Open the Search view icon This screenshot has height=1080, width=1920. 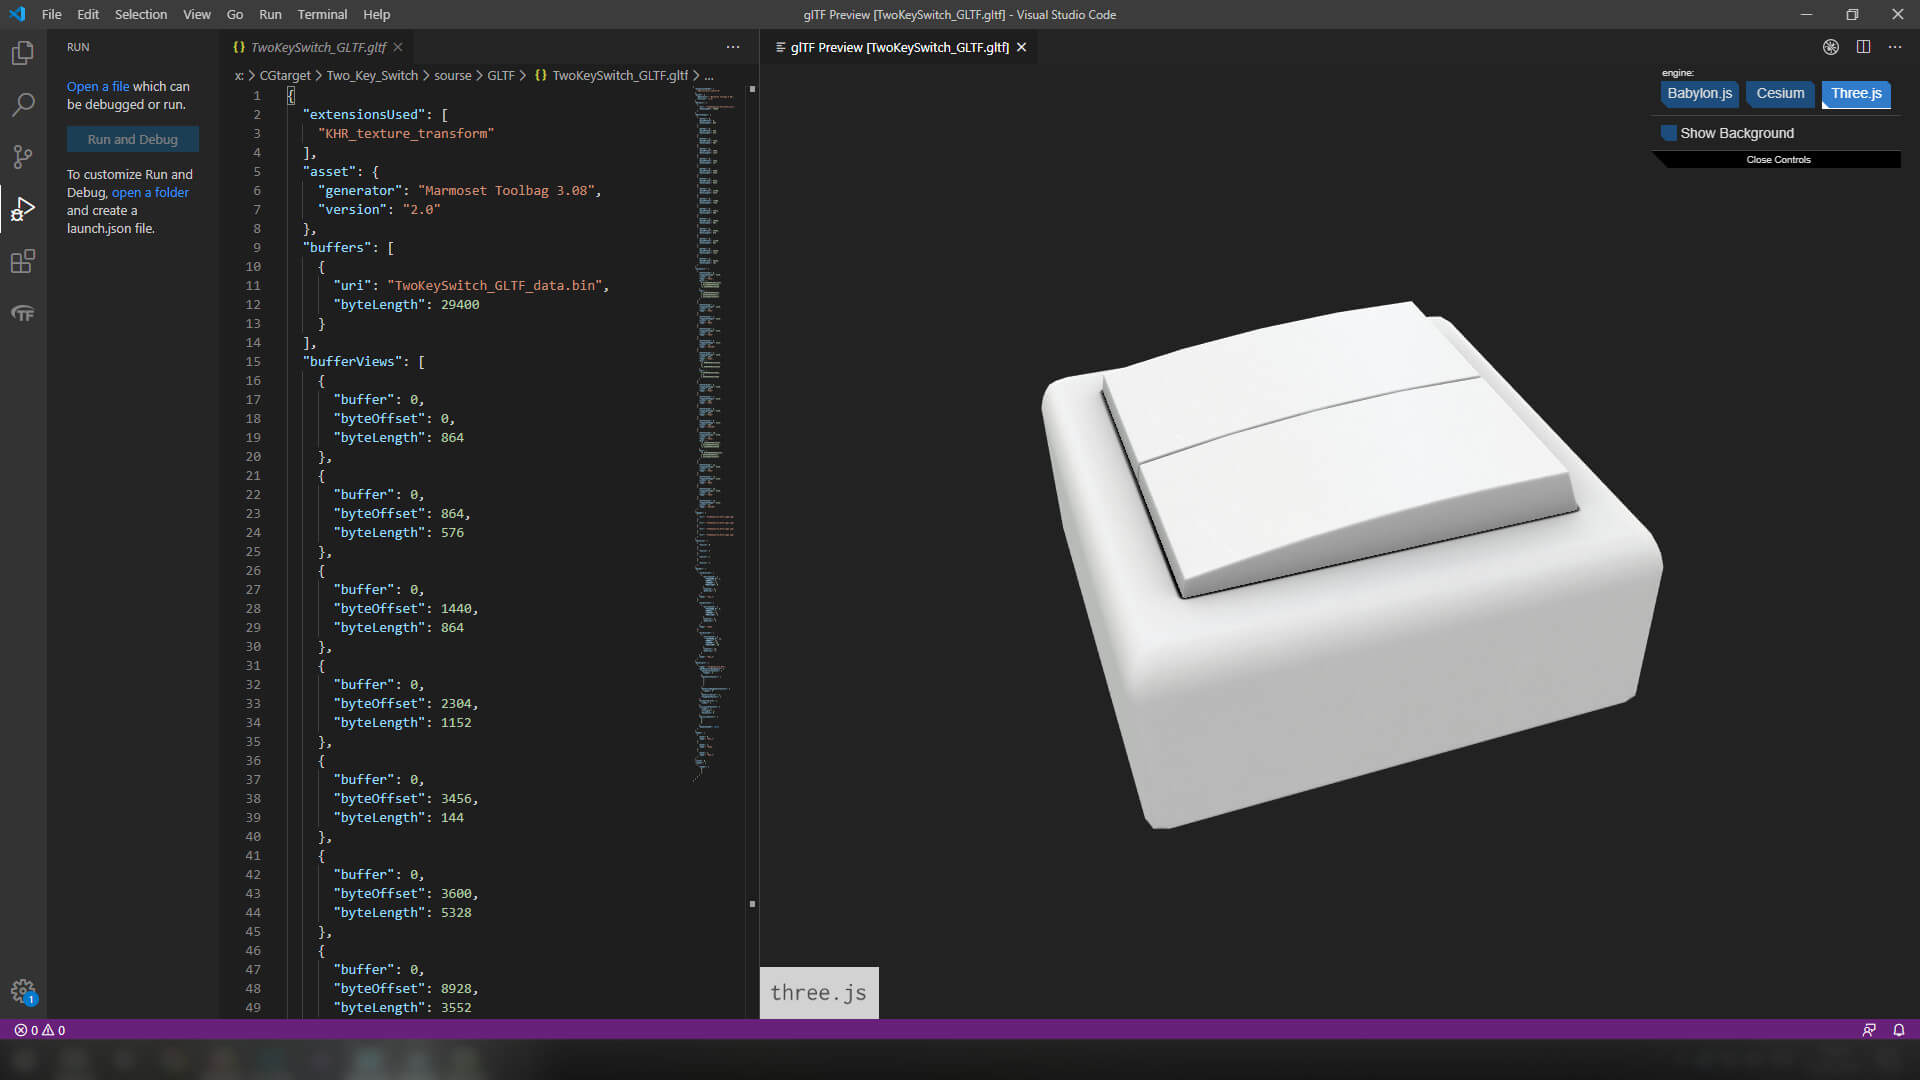pyautogui.click(x=22, y=105)
